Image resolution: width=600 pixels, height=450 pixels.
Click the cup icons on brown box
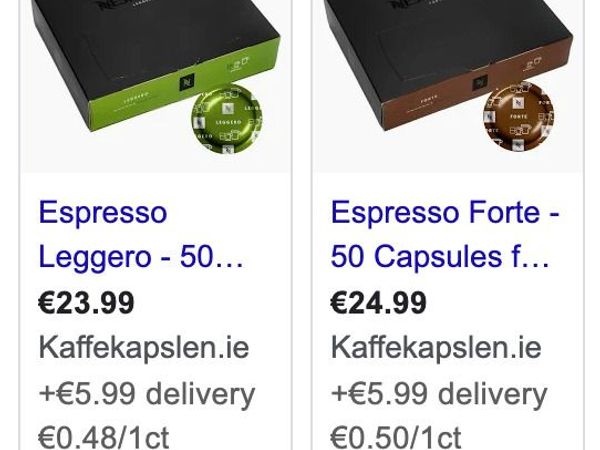coord(532,64)
